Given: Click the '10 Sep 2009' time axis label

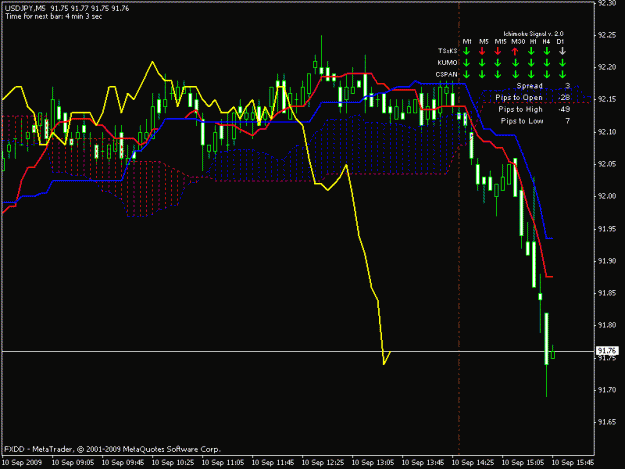Looking at the screenshot, I should 22,463.
